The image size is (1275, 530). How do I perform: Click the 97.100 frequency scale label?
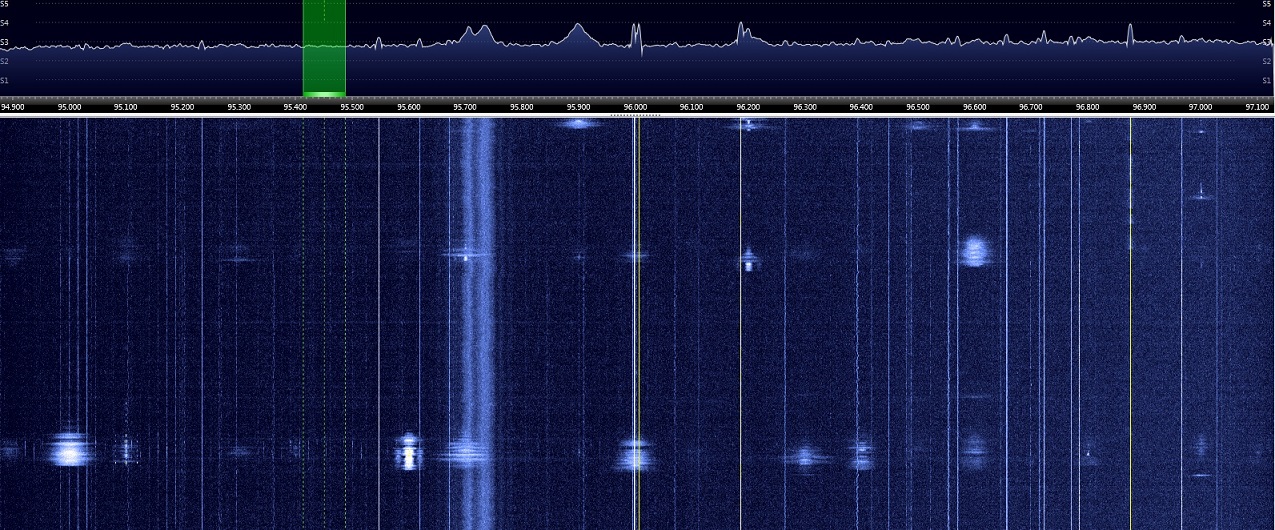pyautogui.click(x=1257, y=106)
